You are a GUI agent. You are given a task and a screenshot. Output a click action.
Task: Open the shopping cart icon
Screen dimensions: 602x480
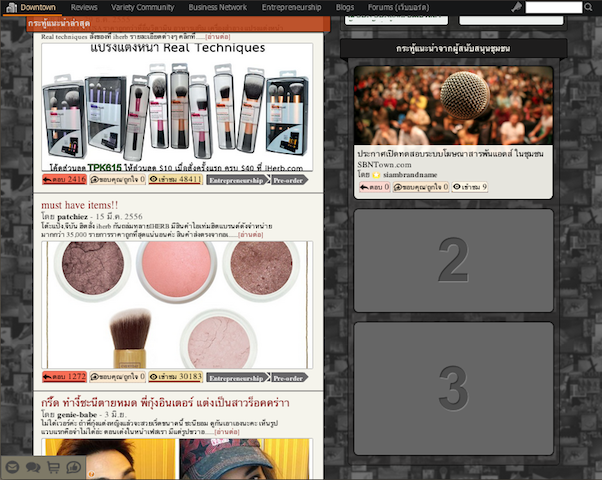pos(53,466)
